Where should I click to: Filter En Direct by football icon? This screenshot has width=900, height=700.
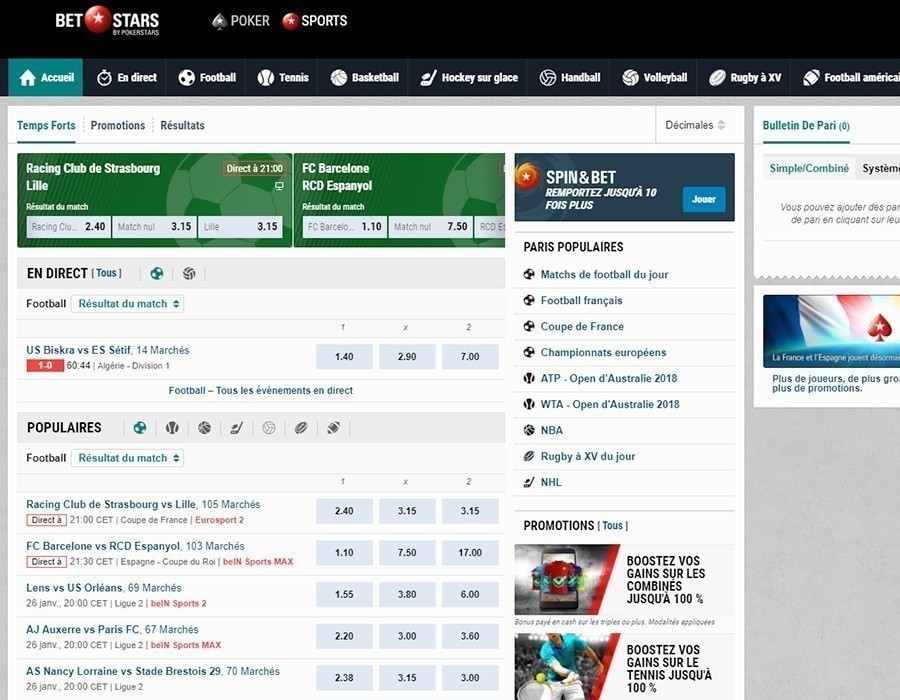click(157, 274)
